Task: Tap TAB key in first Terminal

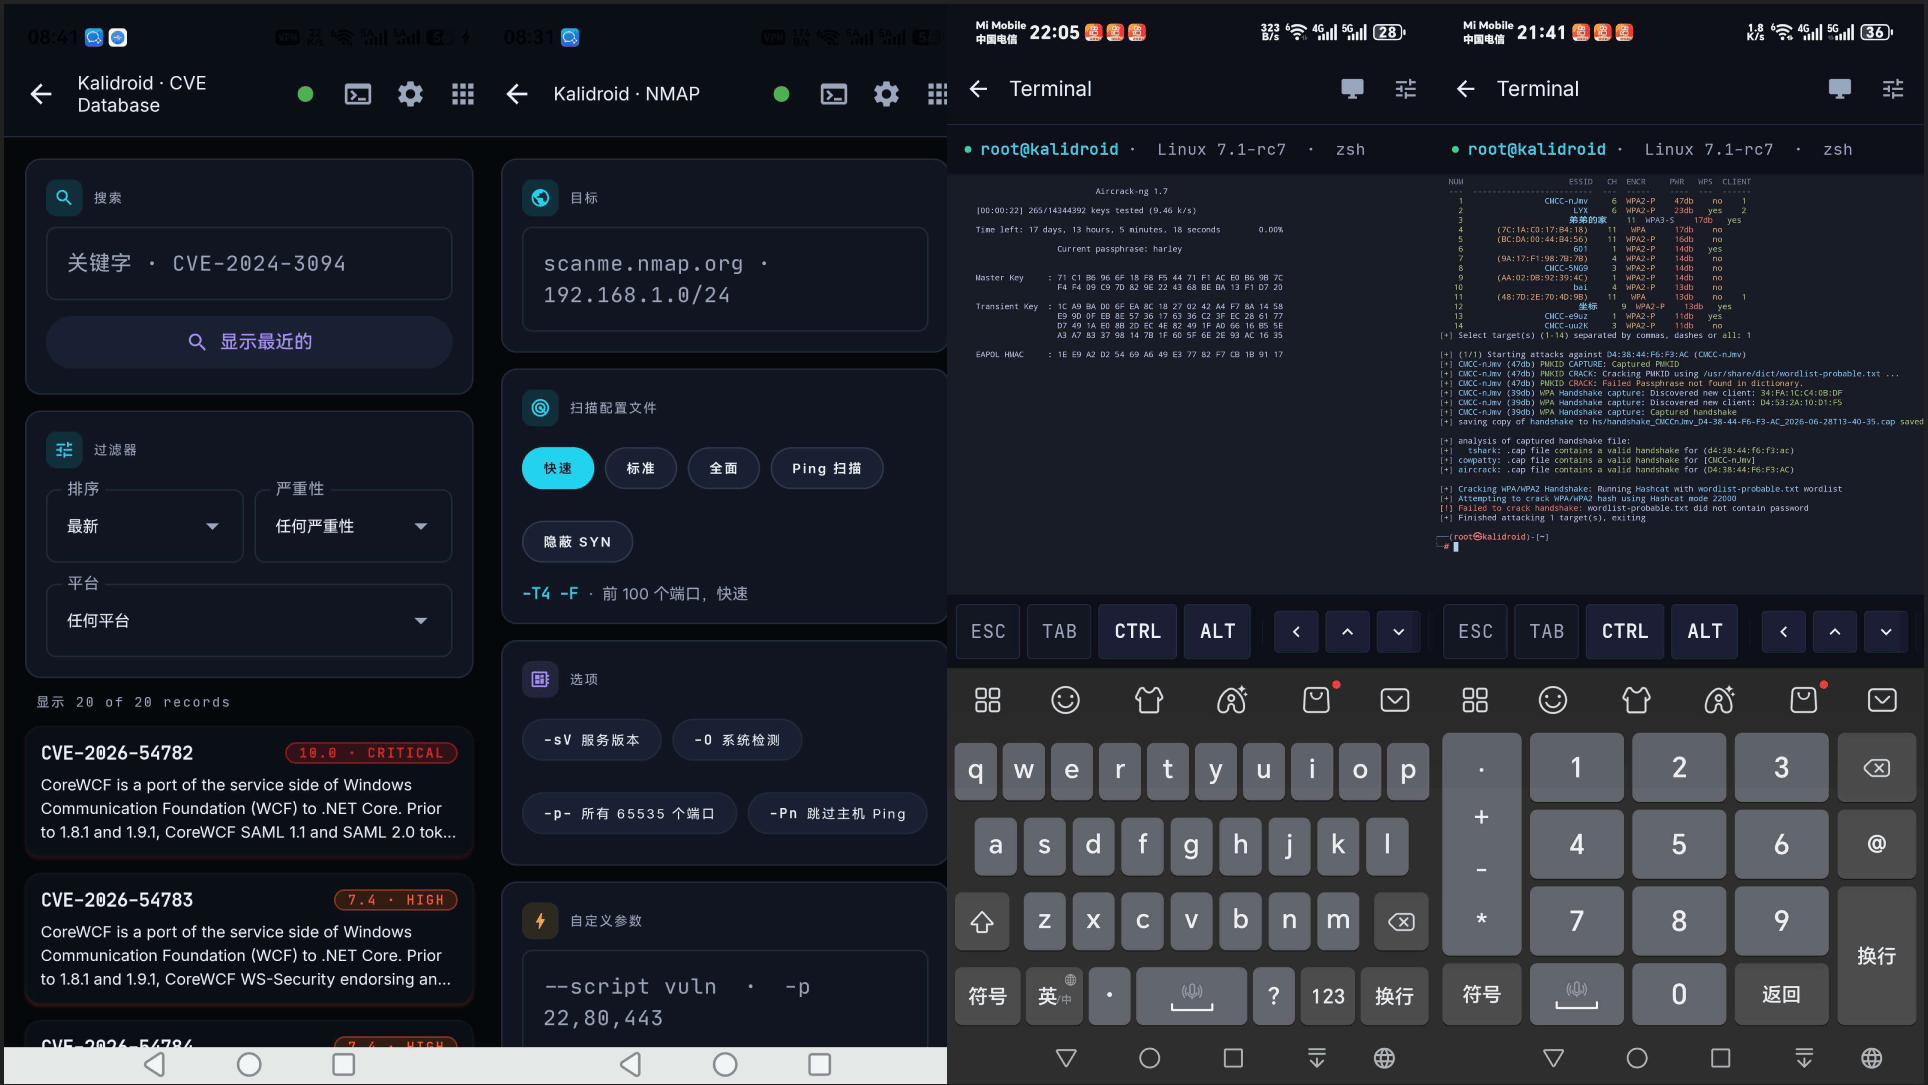Action: (1059, 631)
